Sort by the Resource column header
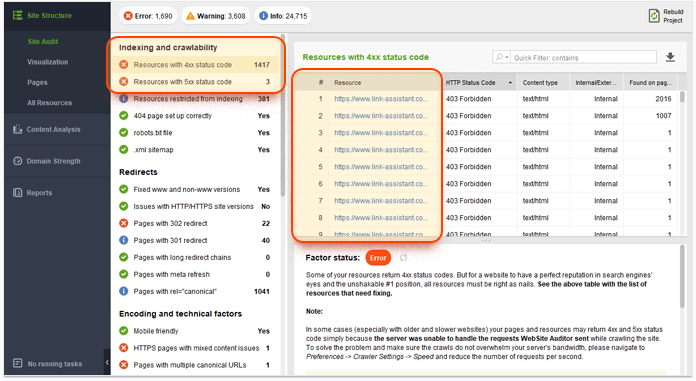This screenshot has height=381, width=696. pos(385,83)
